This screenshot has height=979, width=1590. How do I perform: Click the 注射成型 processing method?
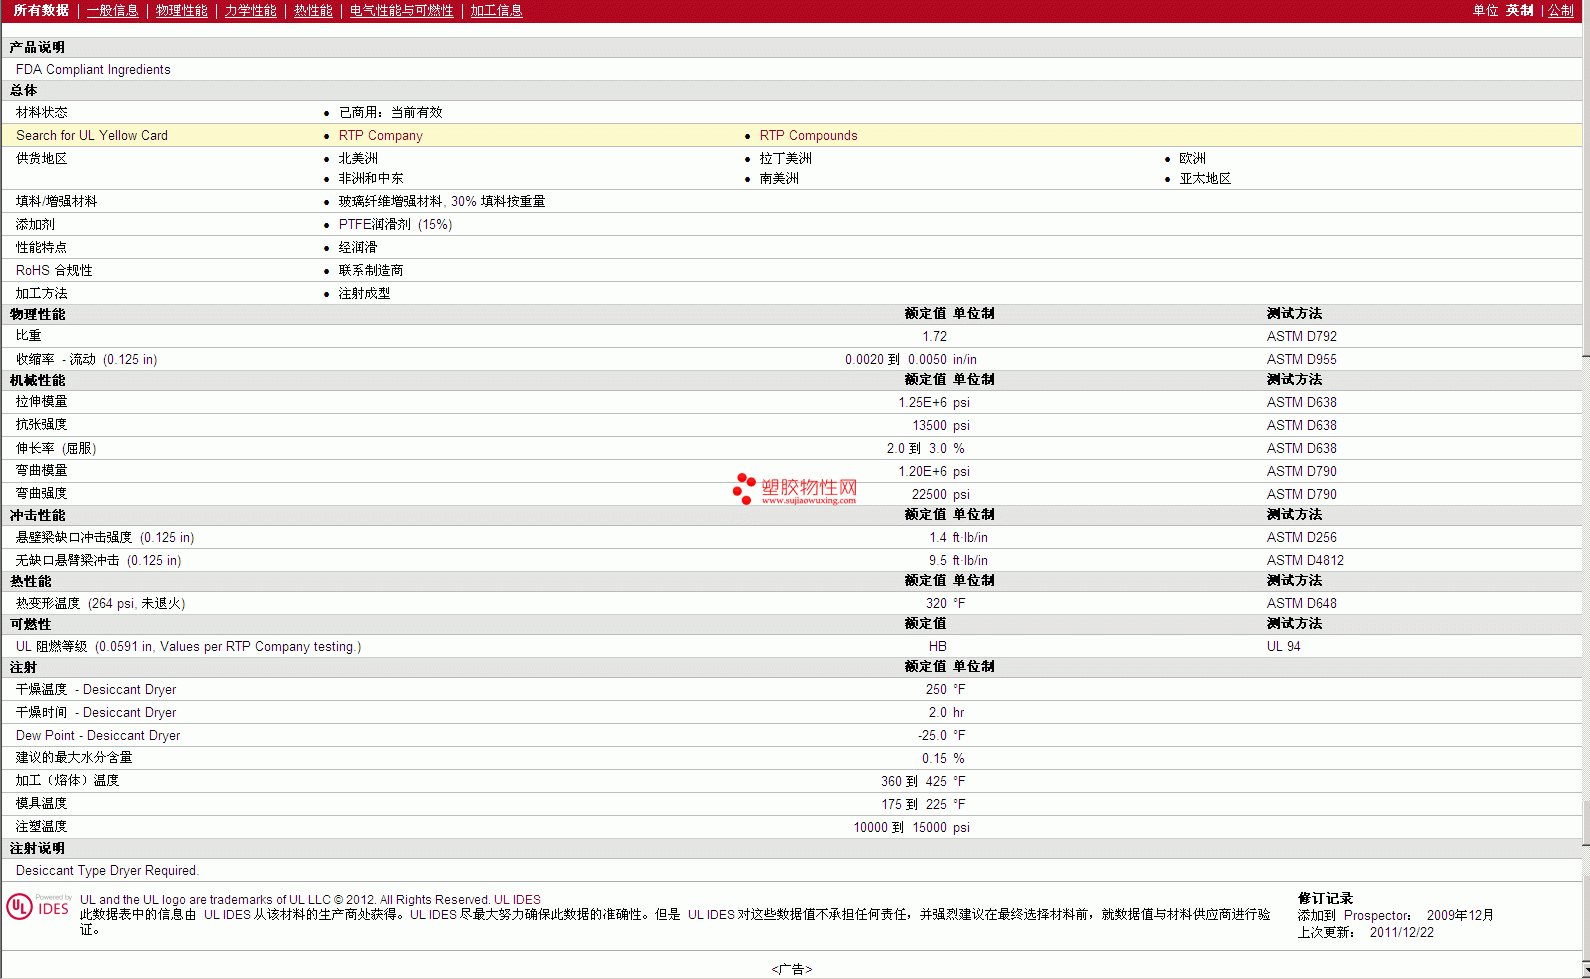[364, 293]
